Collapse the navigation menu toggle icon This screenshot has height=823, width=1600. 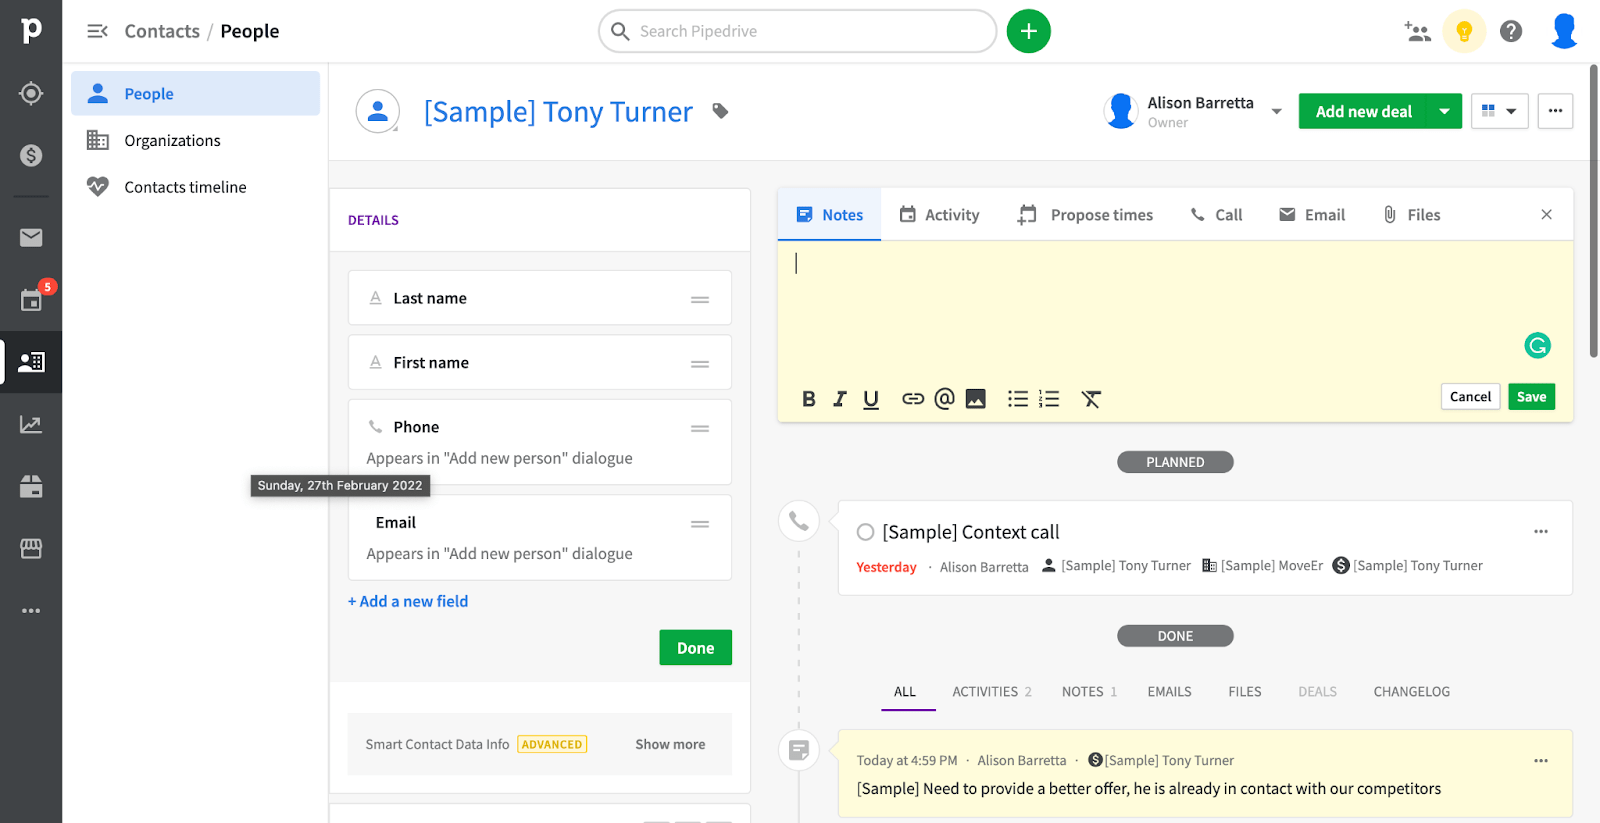pyautogui.click(x=97, y=31)
